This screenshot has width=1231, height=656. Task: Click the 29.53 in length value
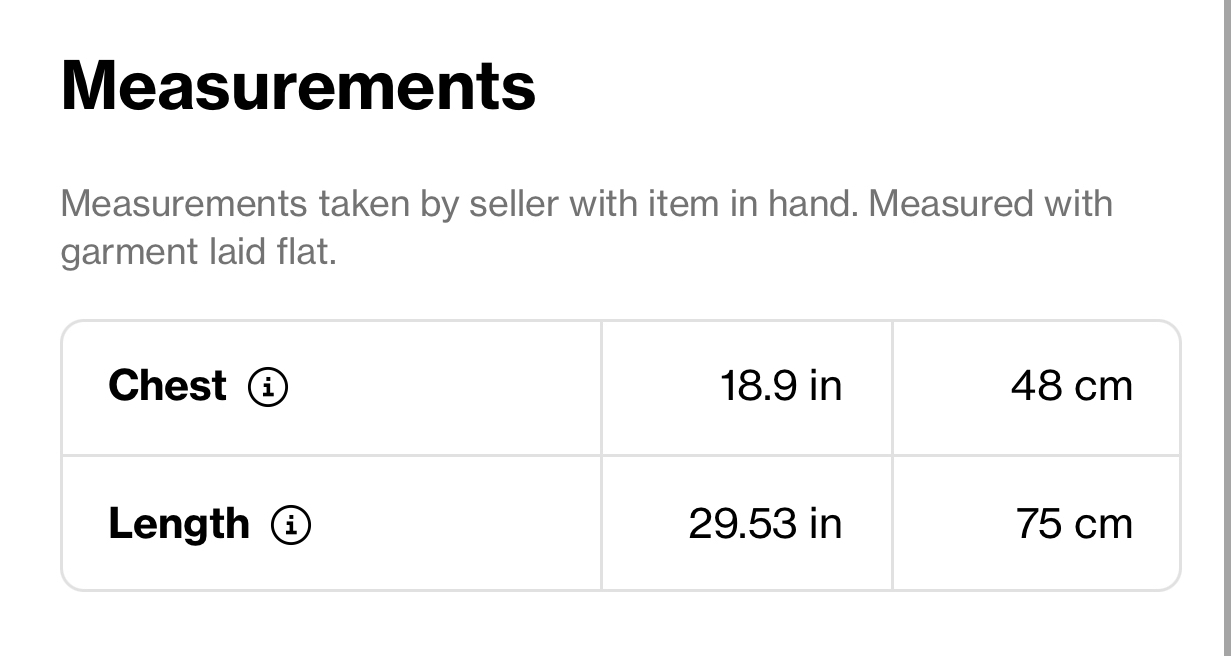(765, 524)
